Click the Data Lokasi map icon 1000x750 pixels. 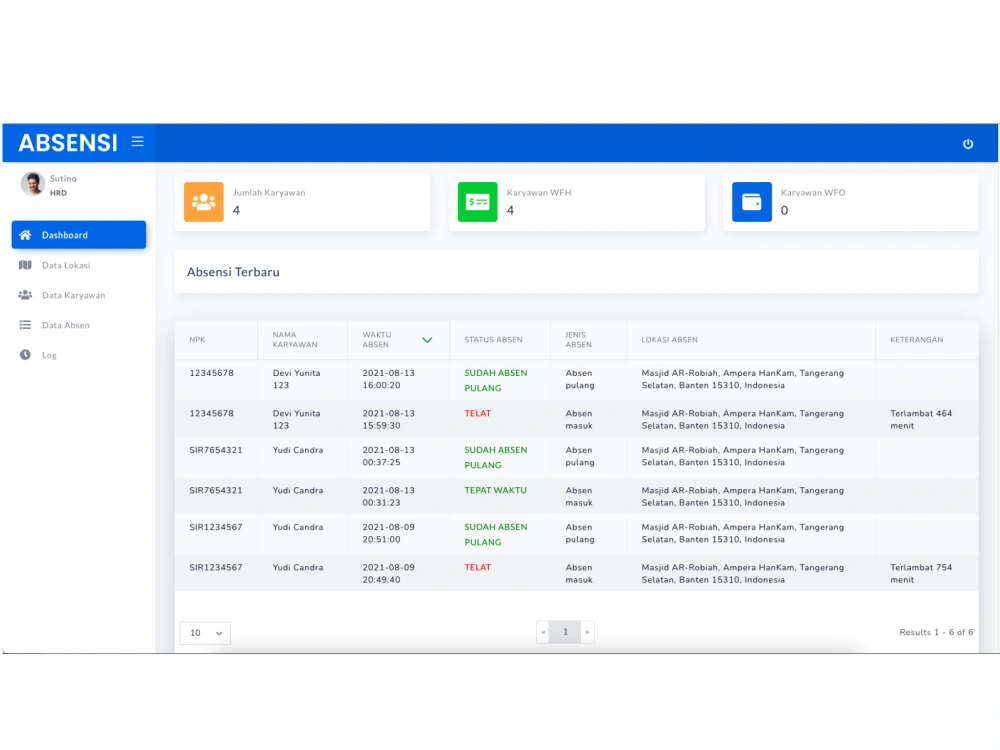[x=25, y=265]
